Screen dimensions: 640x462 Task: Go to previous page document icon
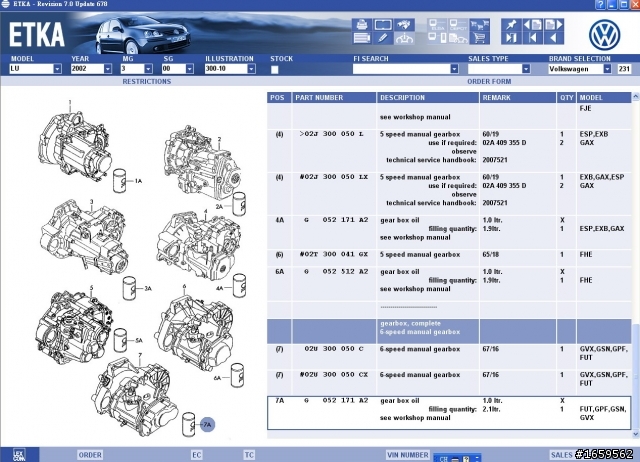533,24
